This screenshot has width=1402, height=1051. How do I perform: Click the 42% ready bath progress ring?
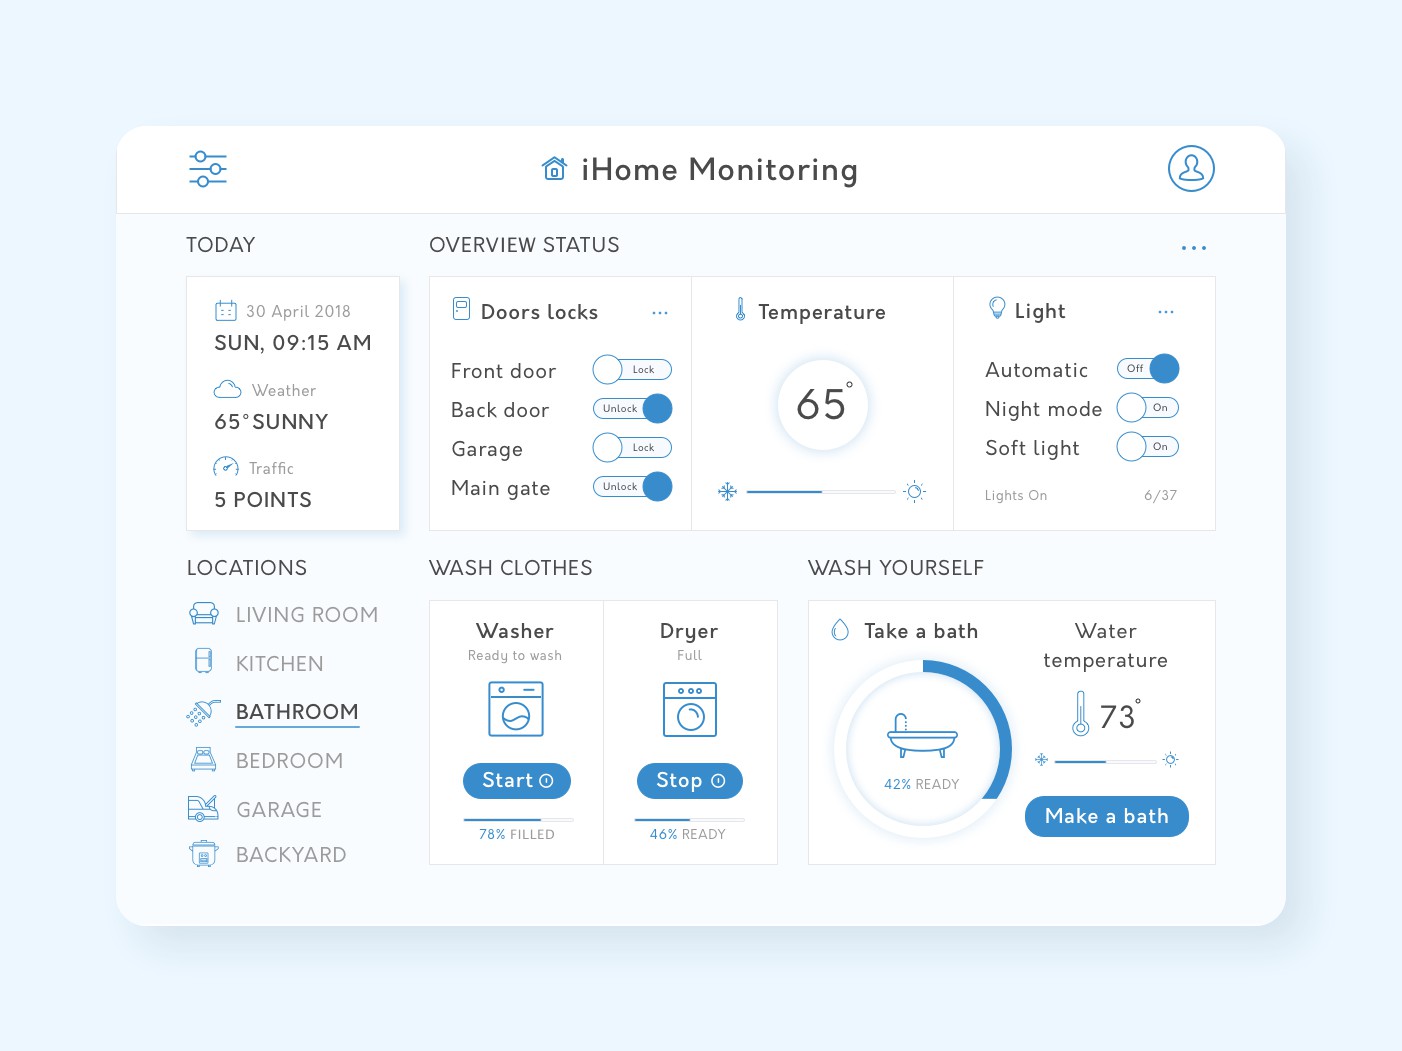(922, 748)
